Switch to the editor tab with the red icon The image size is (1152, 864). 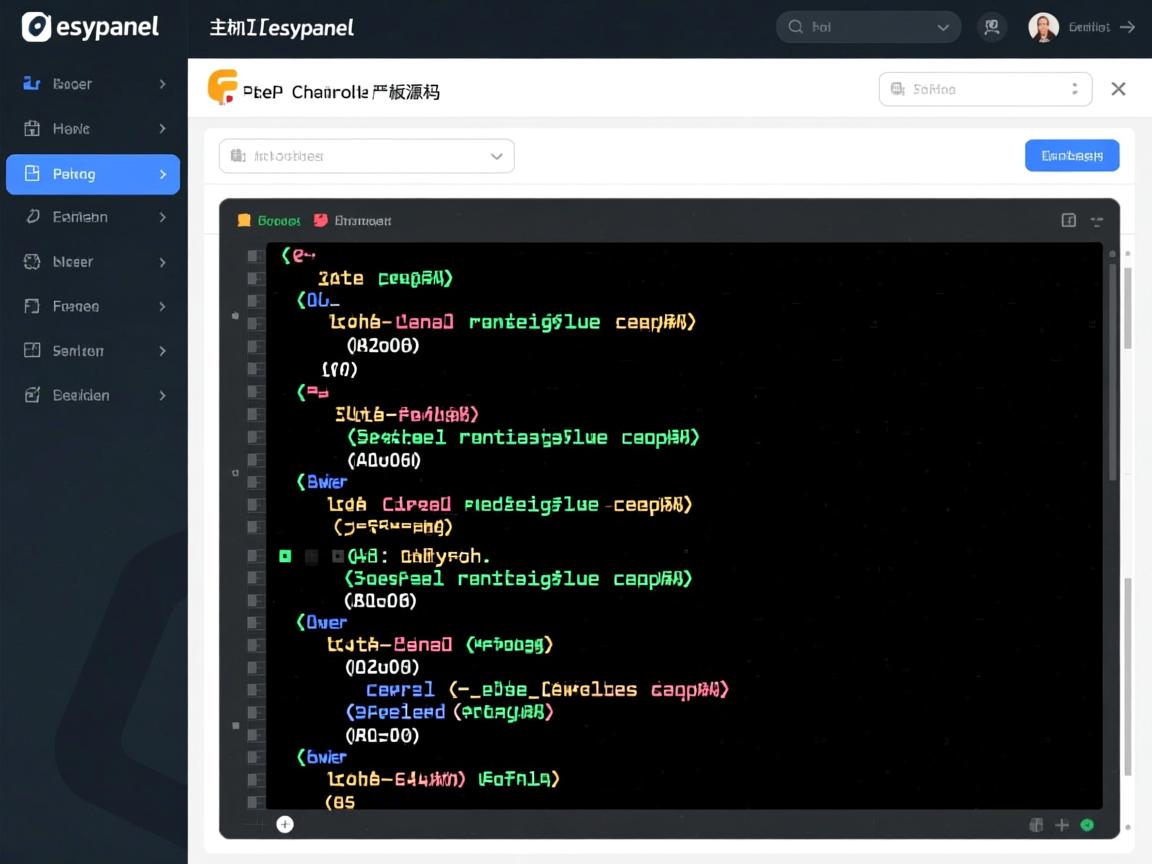(x=352, y=220)
